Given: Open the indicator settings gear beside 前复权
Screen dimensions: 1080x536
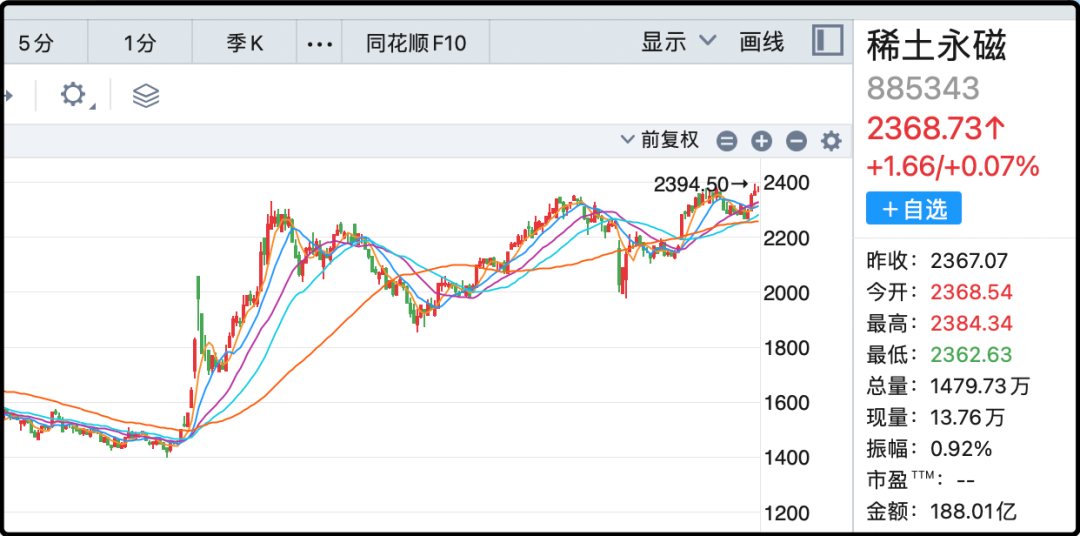Looking at the screenshot, I should click(x=831, y=141).
